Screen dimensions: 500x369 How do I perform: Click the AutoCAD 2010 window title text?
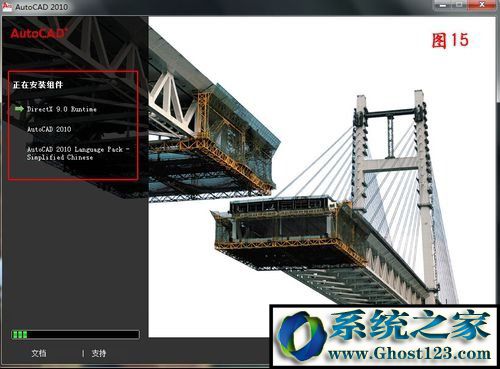41,7
